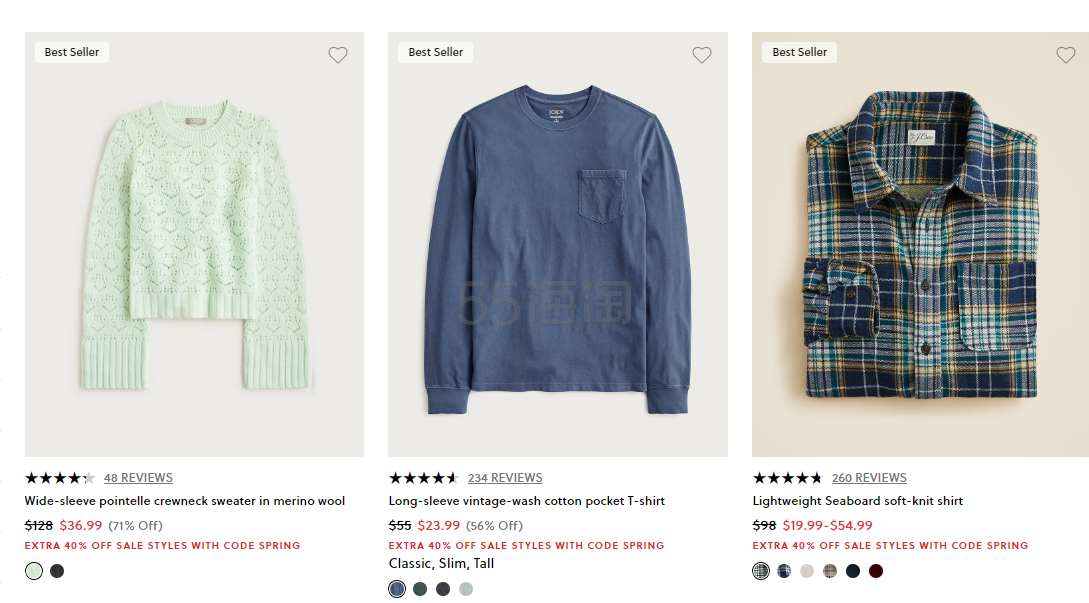The width and height of the screenshot is (1089, 603).
Task: Click the plaid Seaboard shirt product image
Action: [920, 245]
